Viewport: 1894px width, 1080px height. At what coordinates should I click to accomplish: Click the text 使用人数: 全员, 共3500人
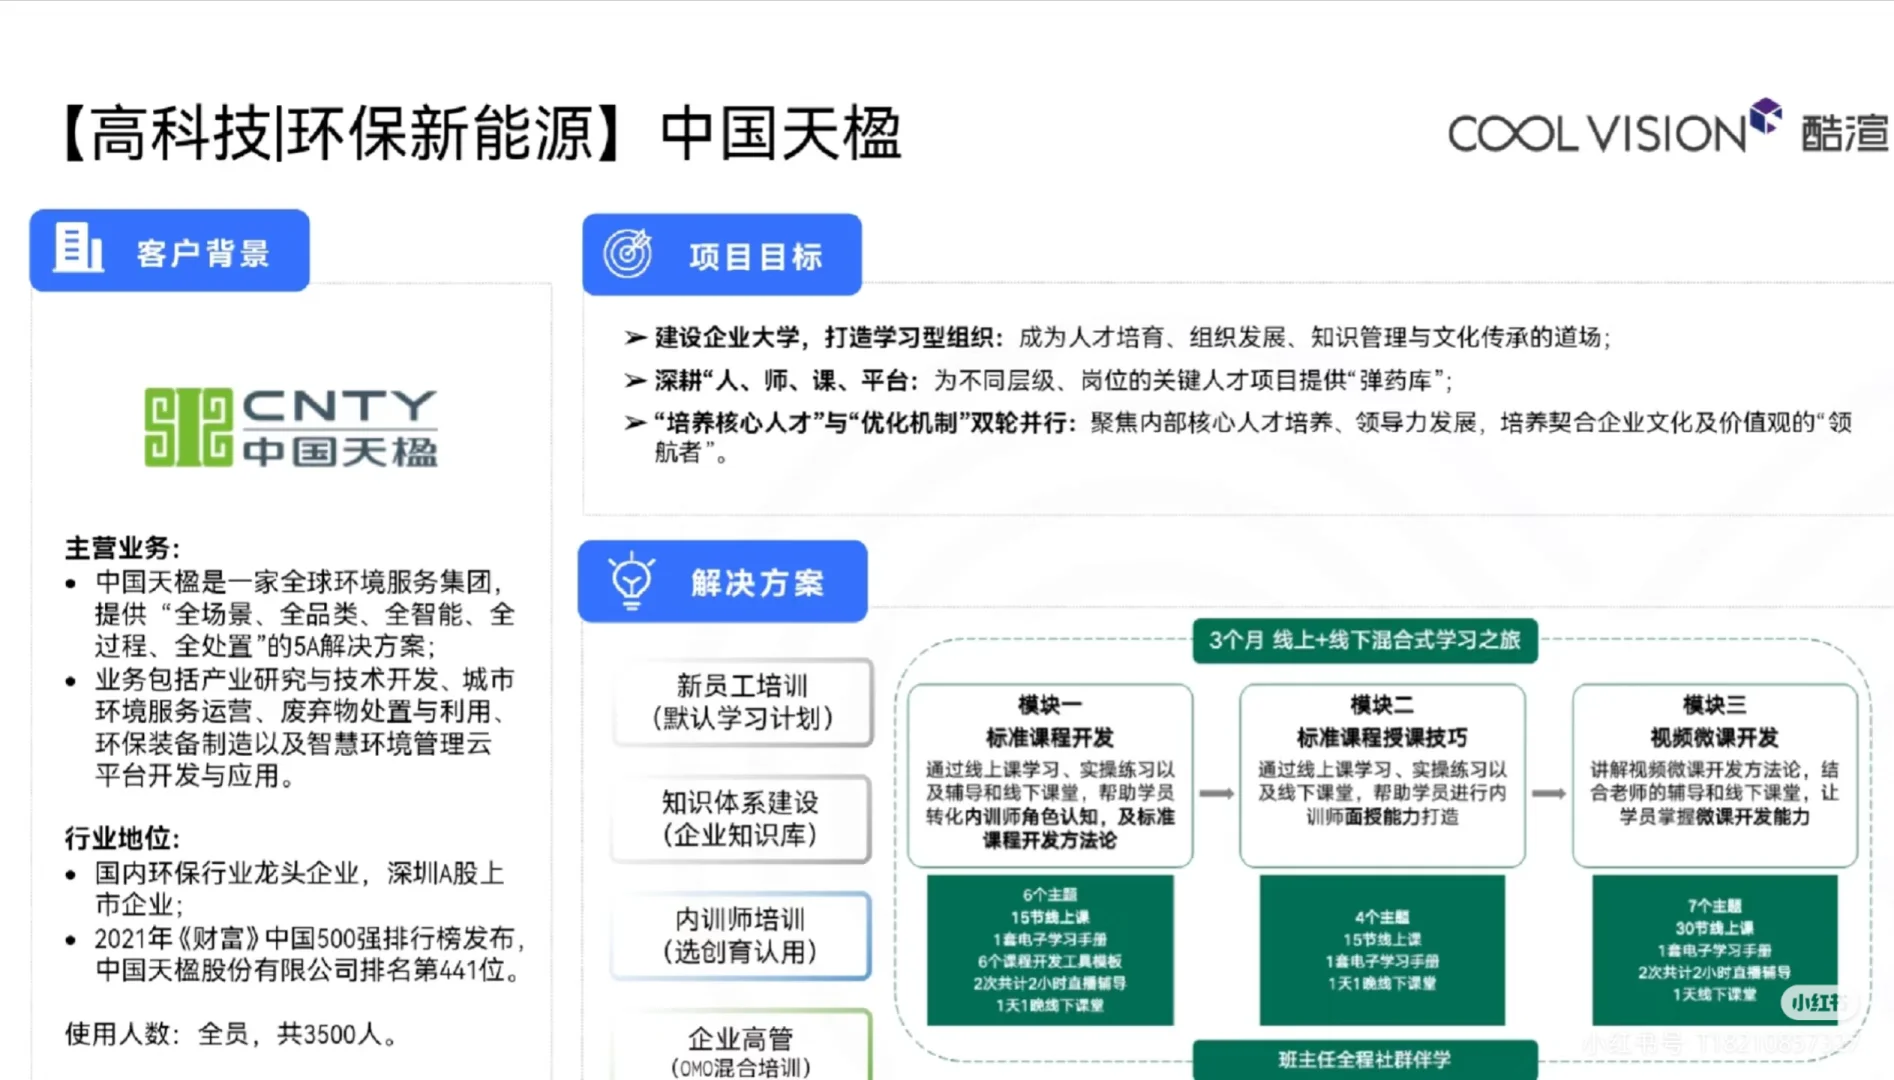232,1034
